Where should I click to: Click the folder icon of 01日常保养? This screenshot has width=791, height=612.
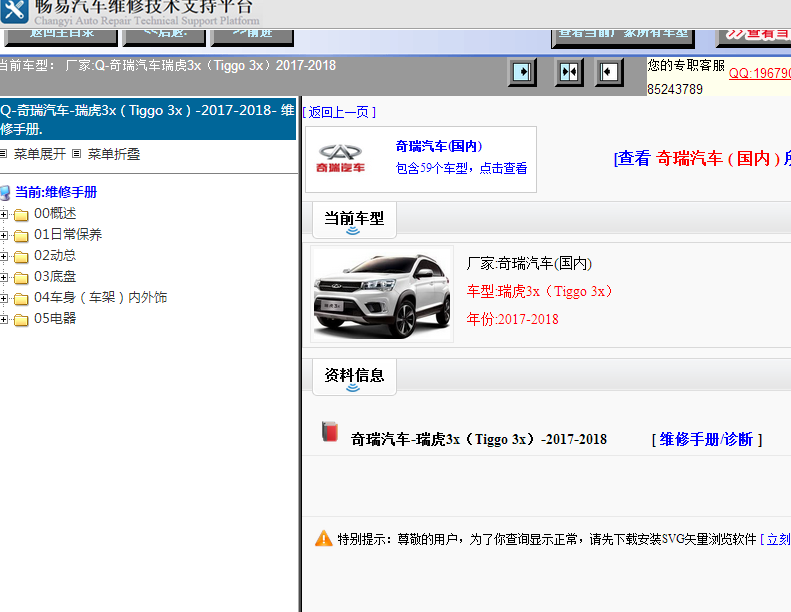(x=21, y=236)
